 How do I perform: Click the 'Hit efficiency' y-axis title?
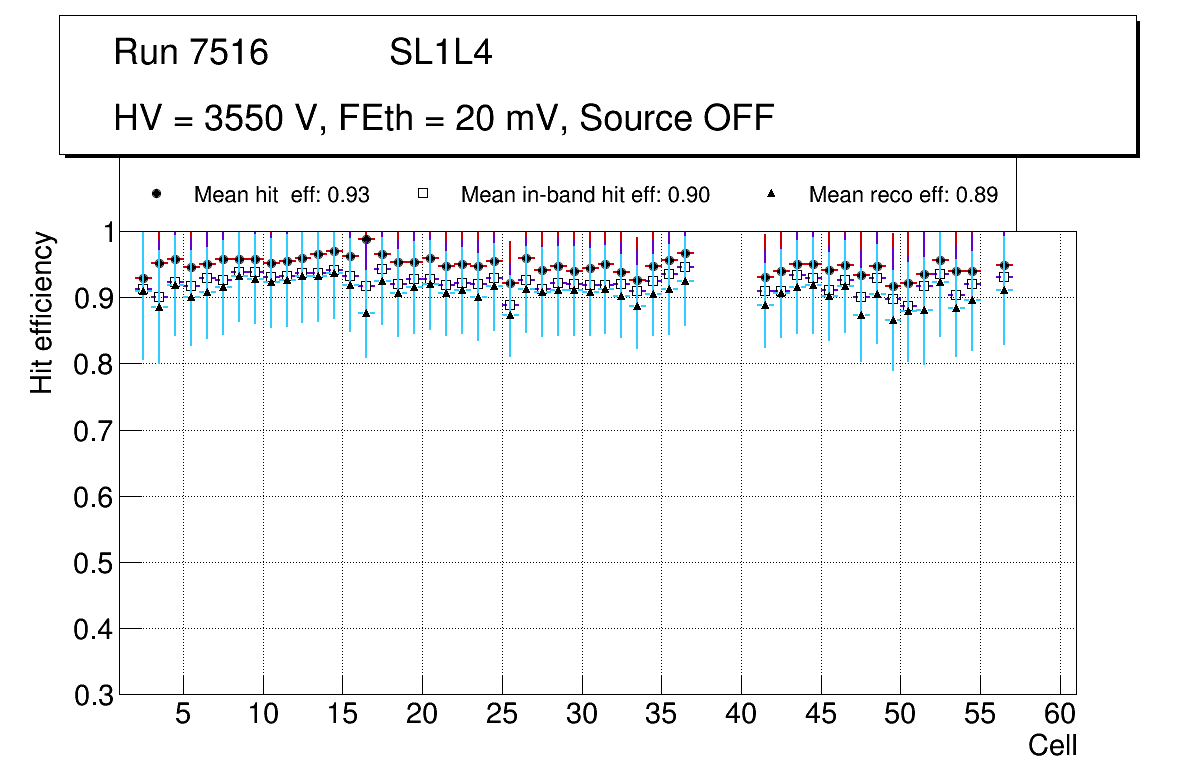(x=41, y=312)
